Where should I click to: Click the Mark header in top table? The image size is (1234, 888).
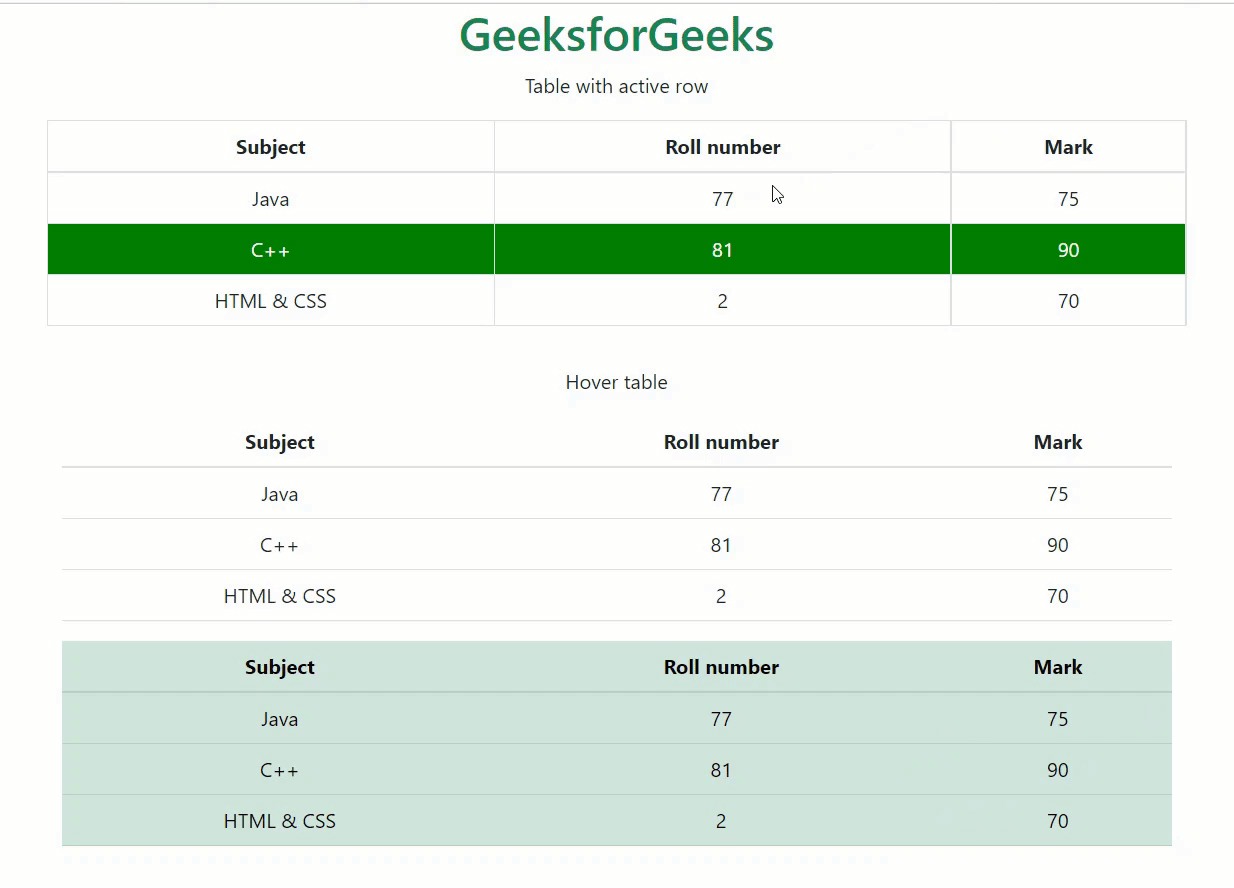1068,146
